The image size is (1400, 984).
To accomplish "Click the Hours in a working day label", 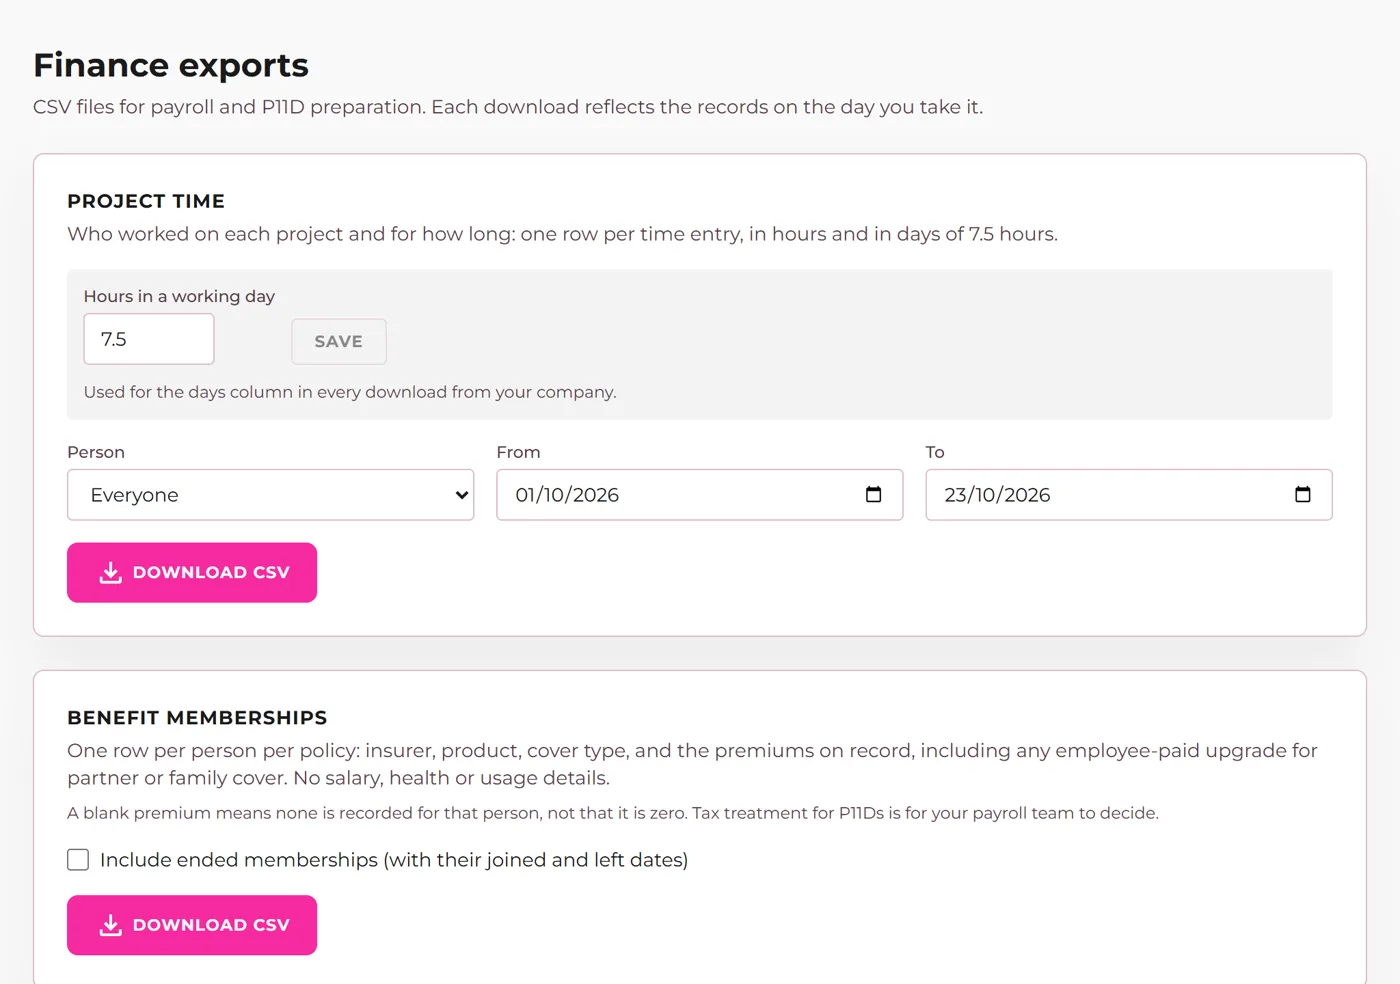I will (179, 296).
